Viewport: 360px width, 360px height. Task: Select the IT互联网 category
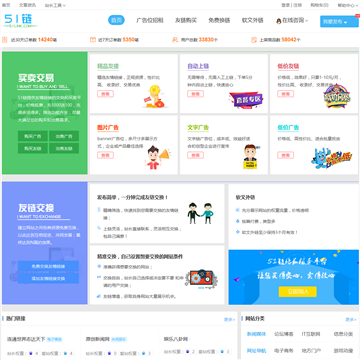311,334
